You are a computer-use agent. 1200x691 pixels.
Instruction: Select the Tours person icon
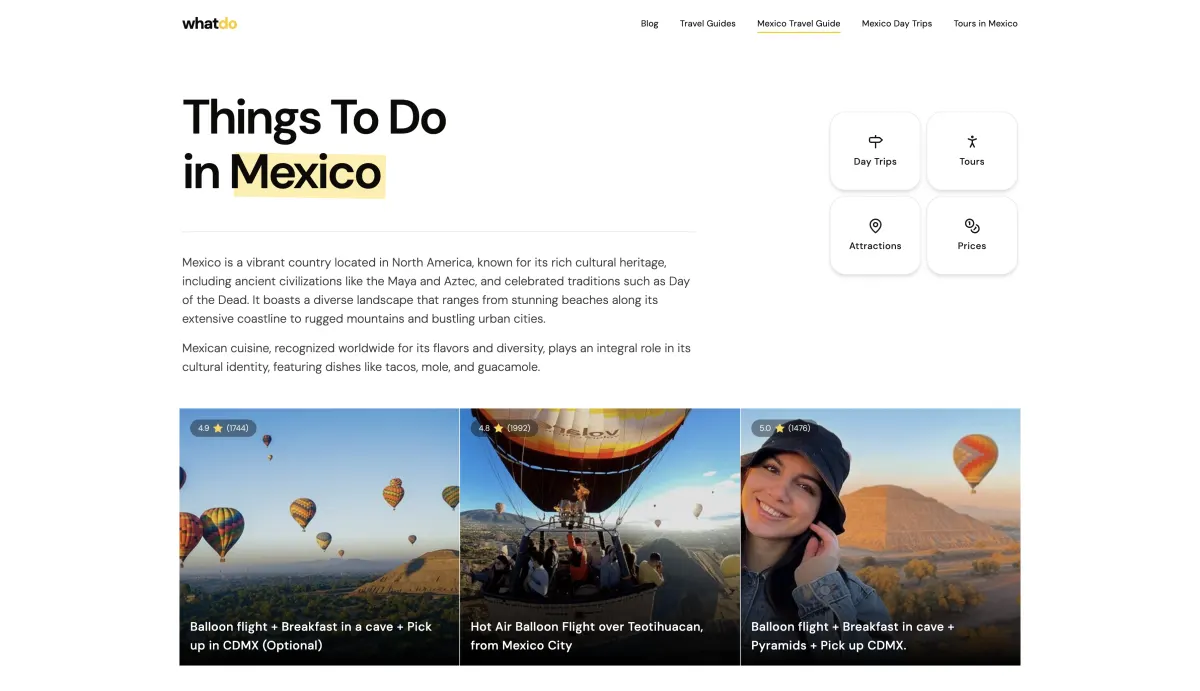[x=972, y=142]
